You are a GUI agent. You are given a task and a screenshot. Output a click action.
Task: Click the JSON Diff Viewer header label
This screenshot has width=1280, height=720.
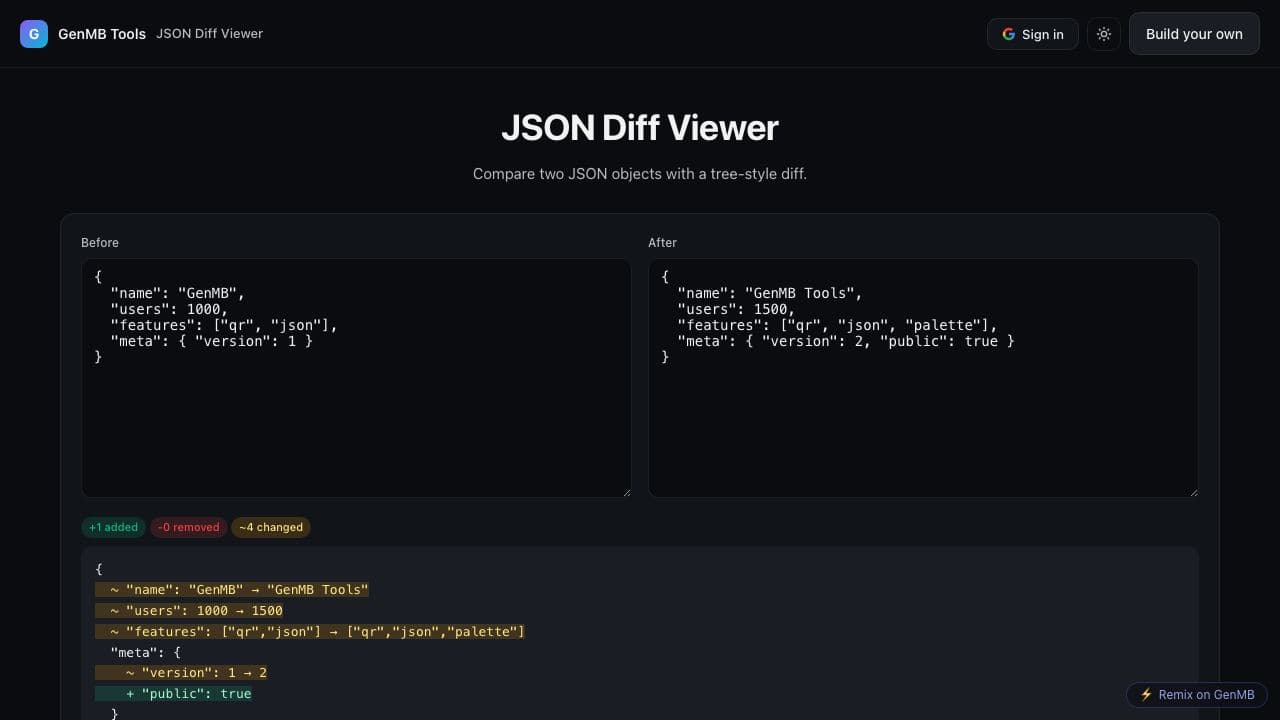[210, 34]
